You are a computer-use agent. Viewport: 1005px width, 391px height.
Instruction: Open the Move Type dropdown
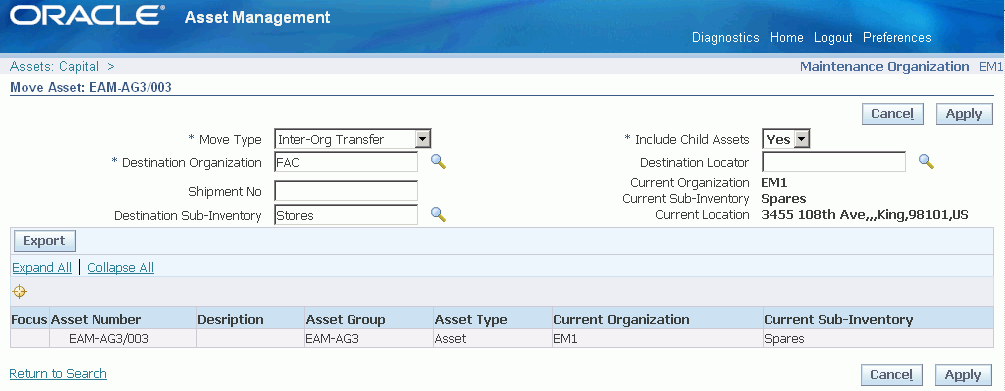click(353, 139)
